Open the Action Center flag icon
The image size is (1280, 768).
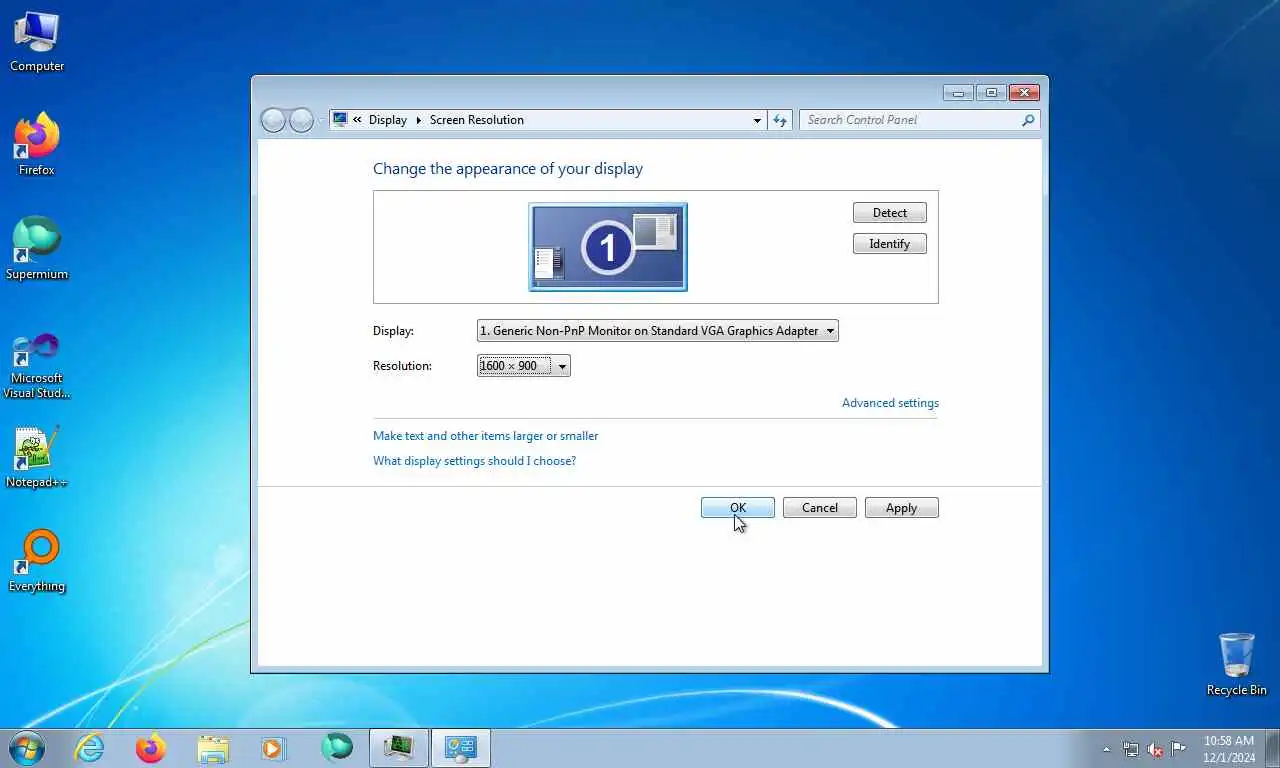pyautogui.click(x=1179, y=749)
